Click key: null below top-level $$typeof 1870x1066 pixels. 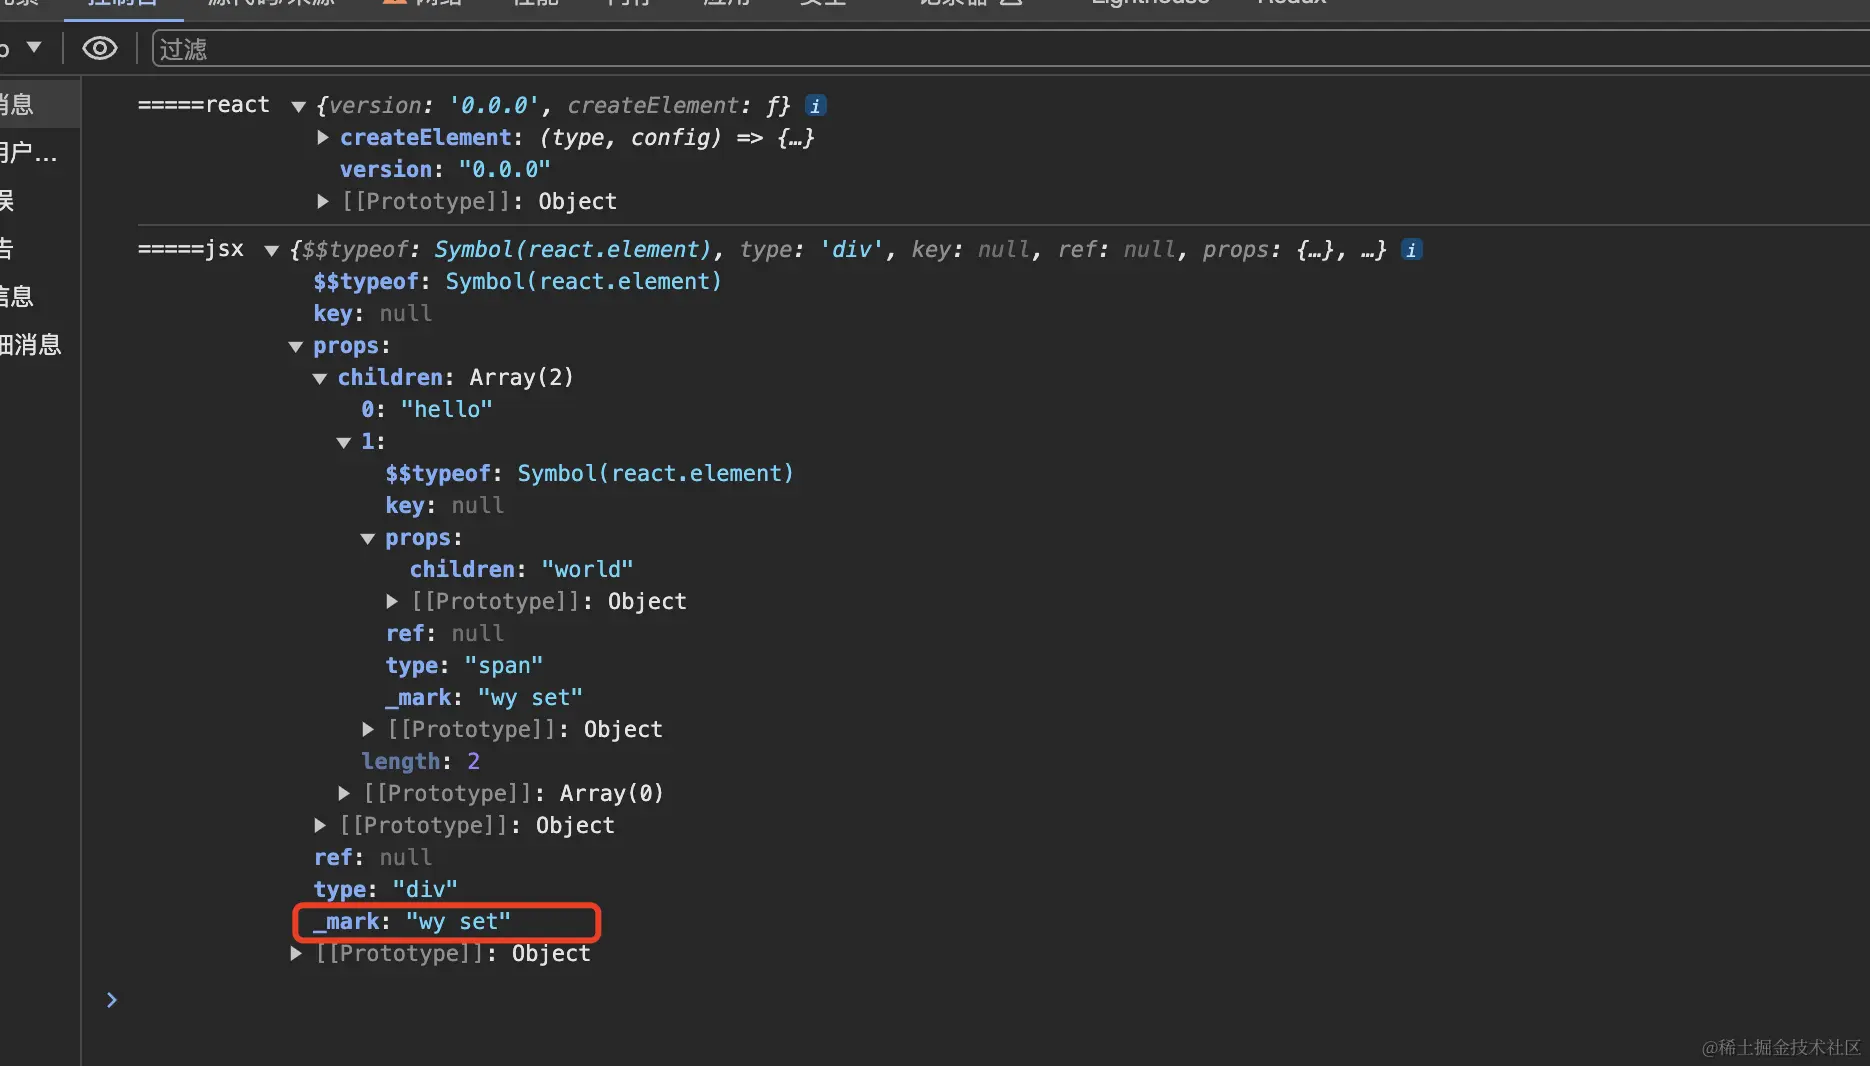click(x=373, y=314)
